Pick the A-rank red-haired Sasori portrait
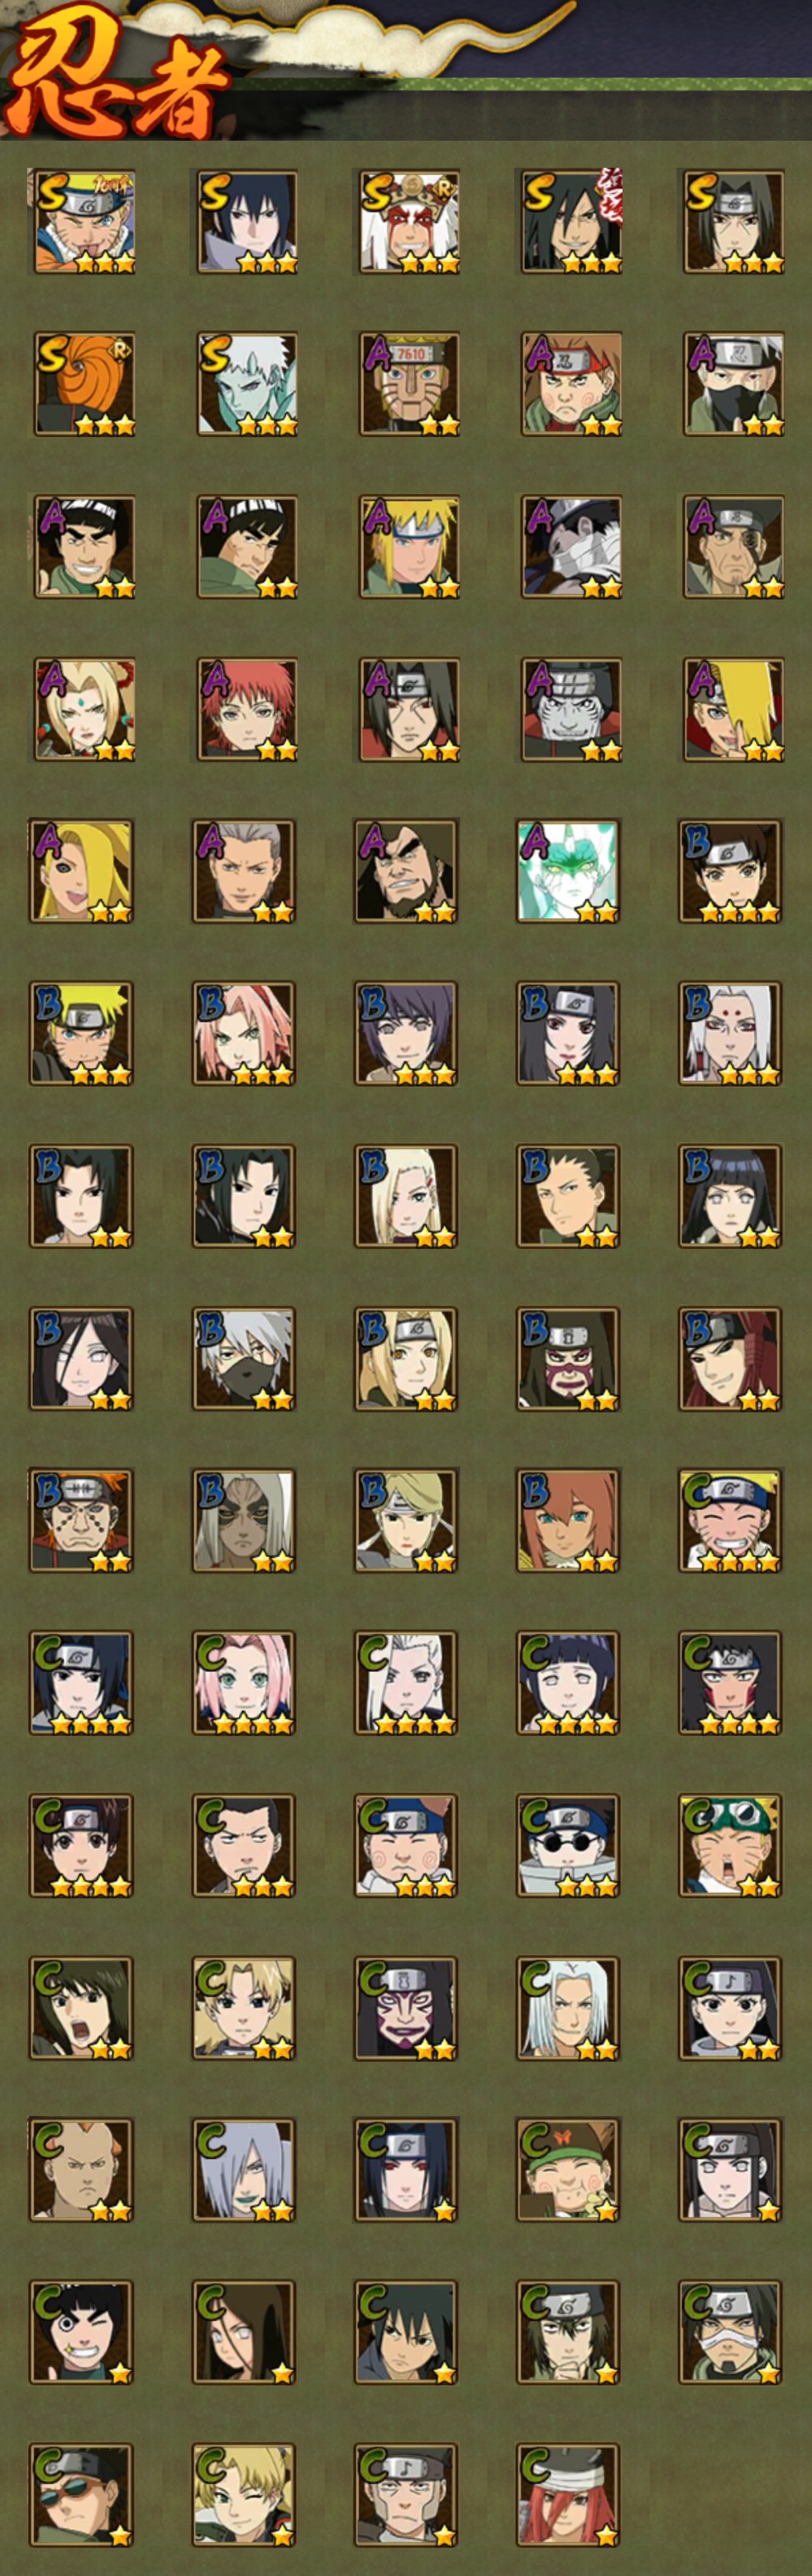This screenshot has width=812, height=2576. coord(246,709)
